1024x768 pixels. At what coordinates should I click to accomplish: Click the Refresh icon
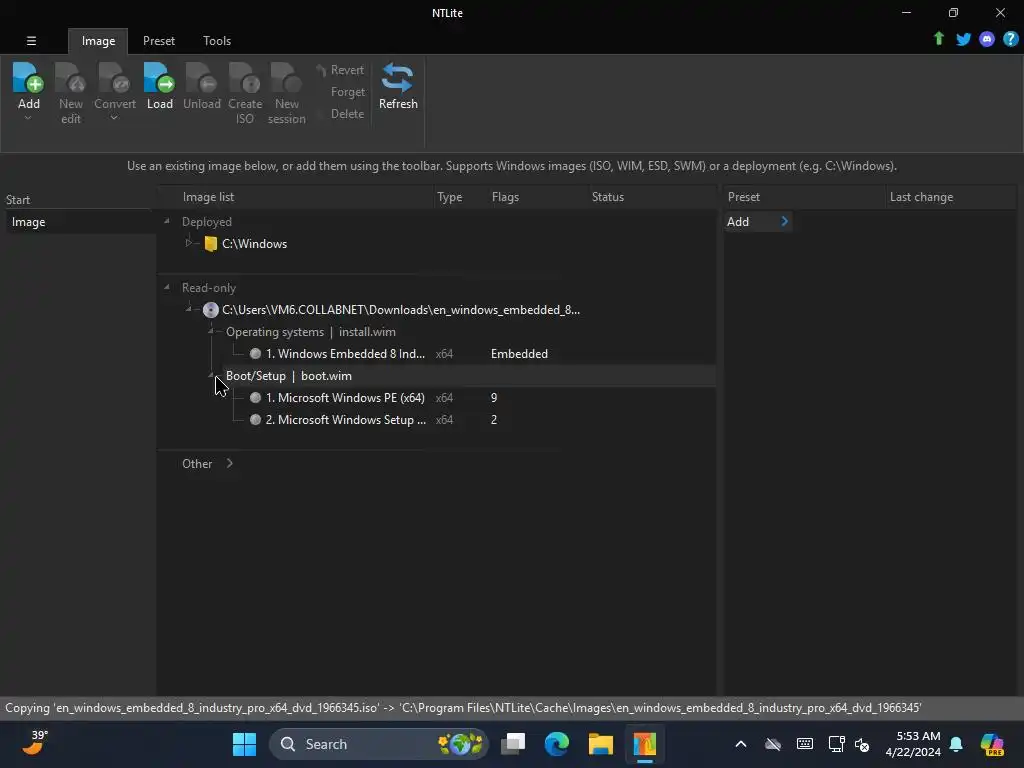pyautogui.click(x=398, y=78)
